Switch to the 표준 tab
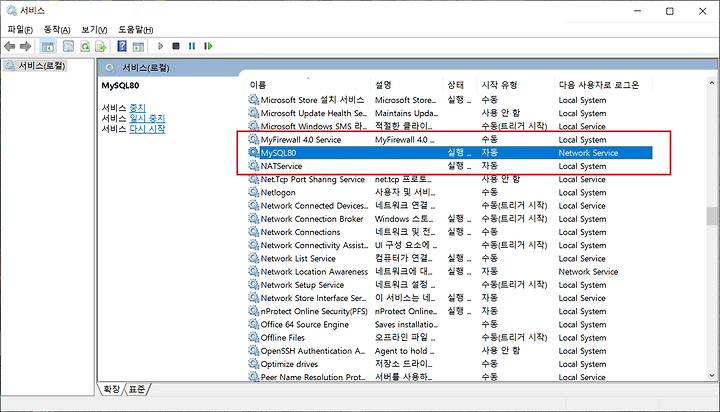 [x=137, y=389]
